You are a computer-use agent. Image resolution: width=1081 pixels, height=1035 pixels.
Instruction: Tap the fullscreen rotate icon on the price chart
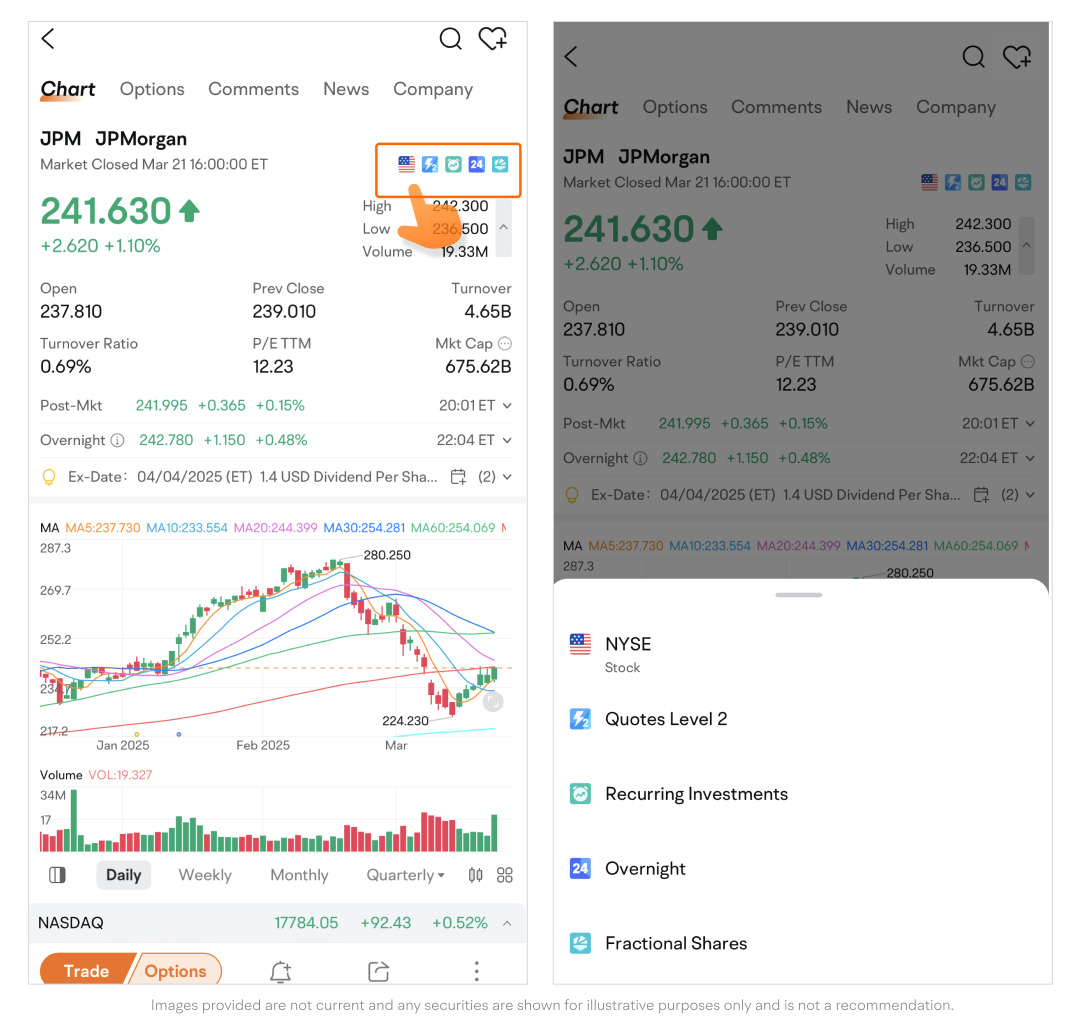(492, 702)
